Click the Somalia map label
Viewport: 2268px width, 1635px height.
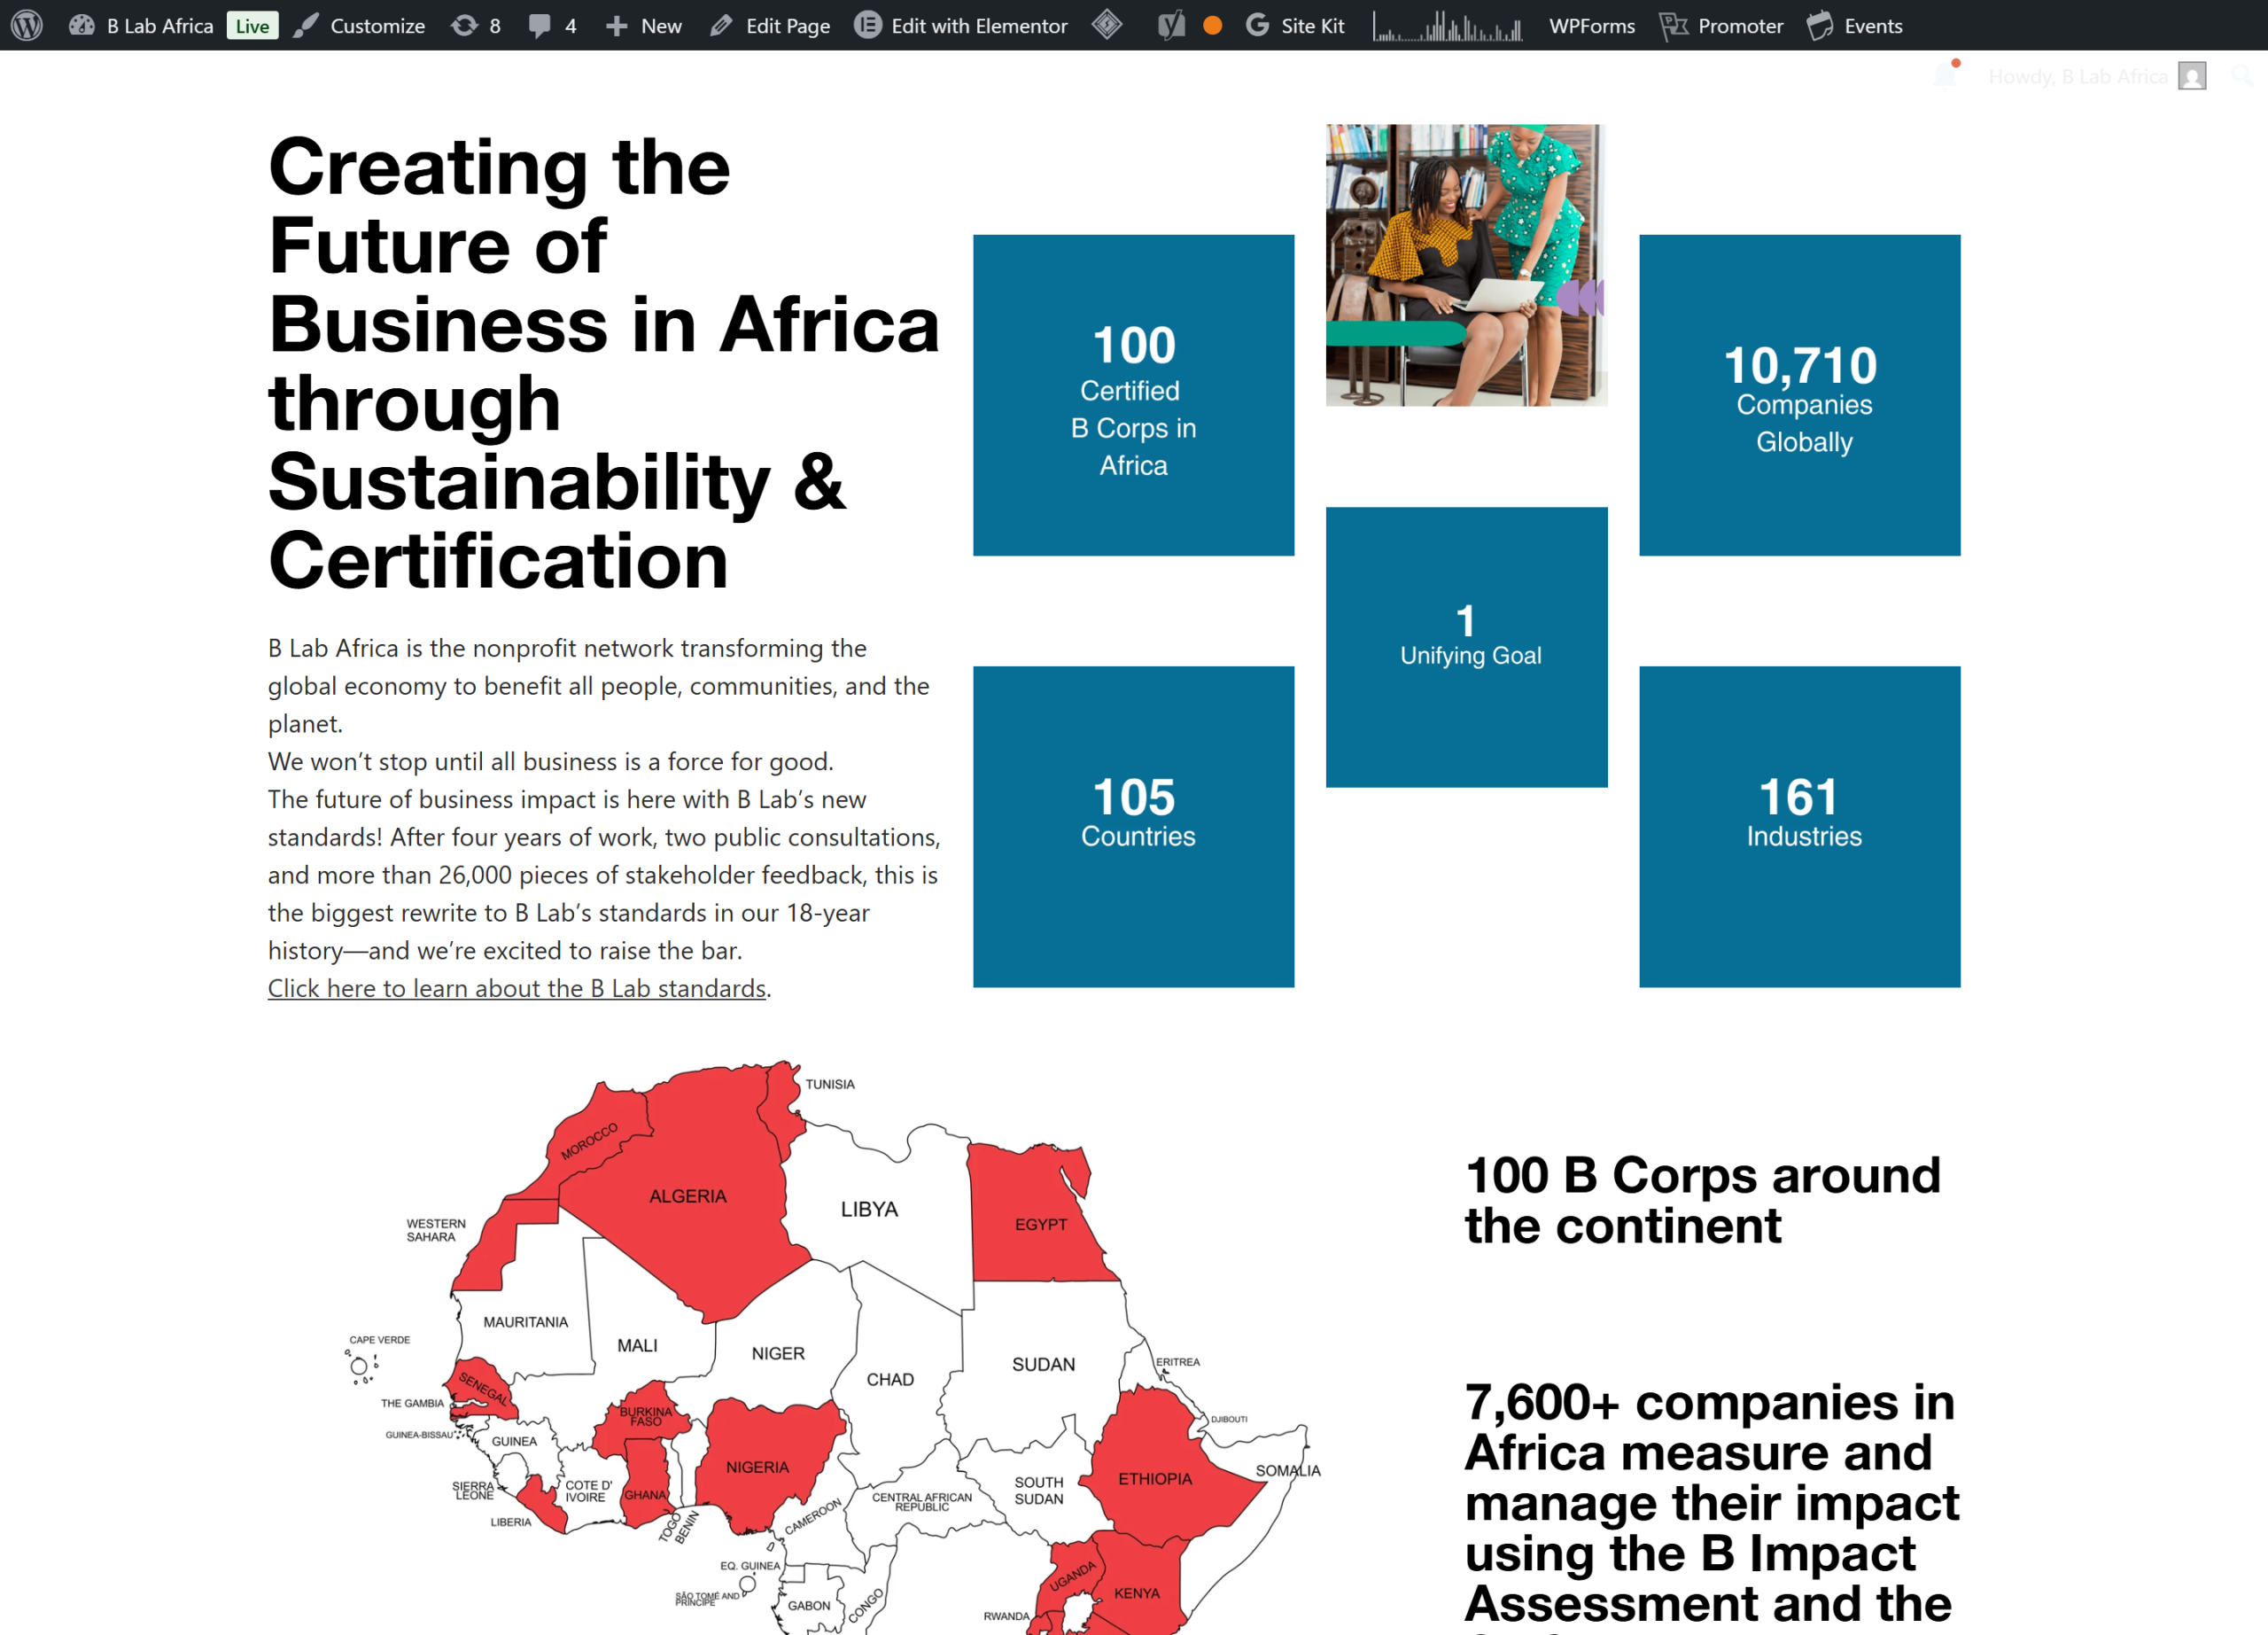click(1288, 1470)
